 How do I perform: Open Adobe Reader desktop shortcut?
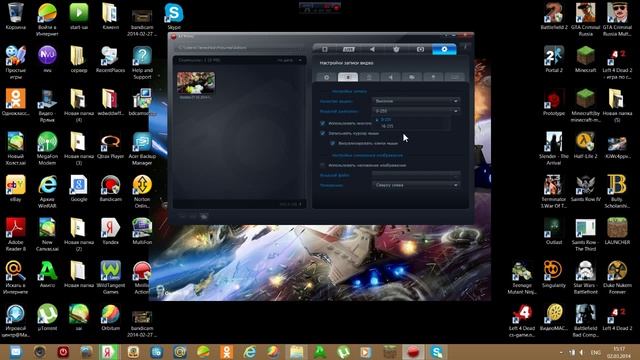pyautogui.click(x=16, y=234)
